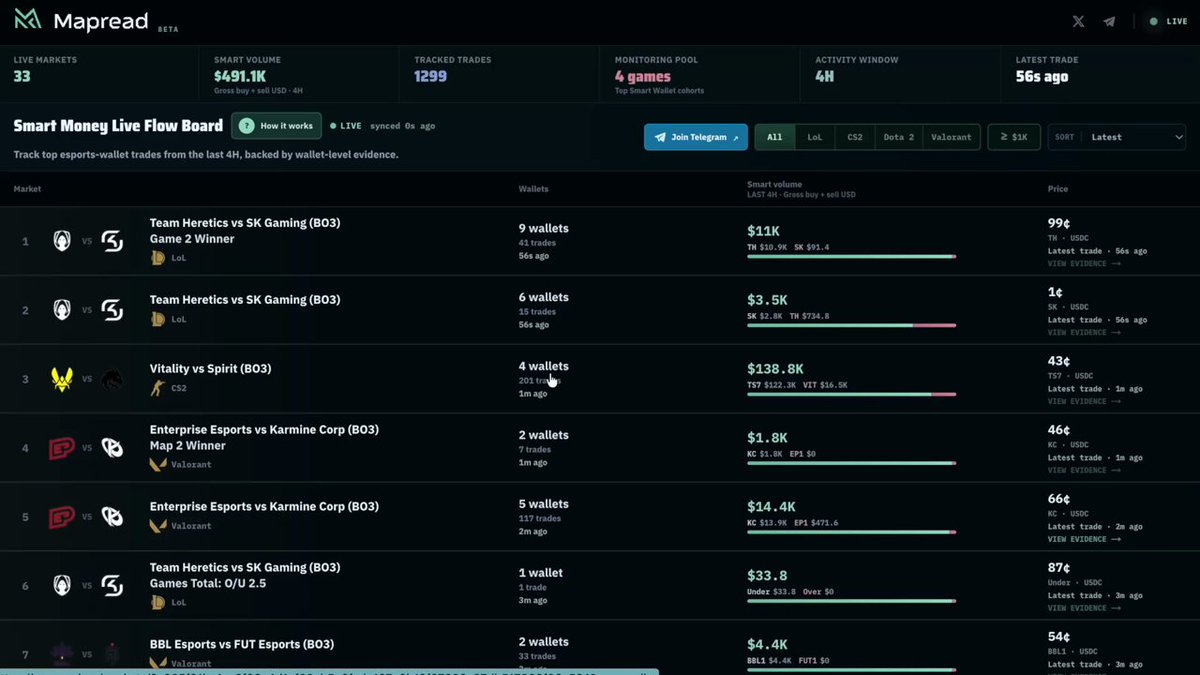Click the Spirit team logo
This screenshot has width=1200, height=675.
pos(112,379)
